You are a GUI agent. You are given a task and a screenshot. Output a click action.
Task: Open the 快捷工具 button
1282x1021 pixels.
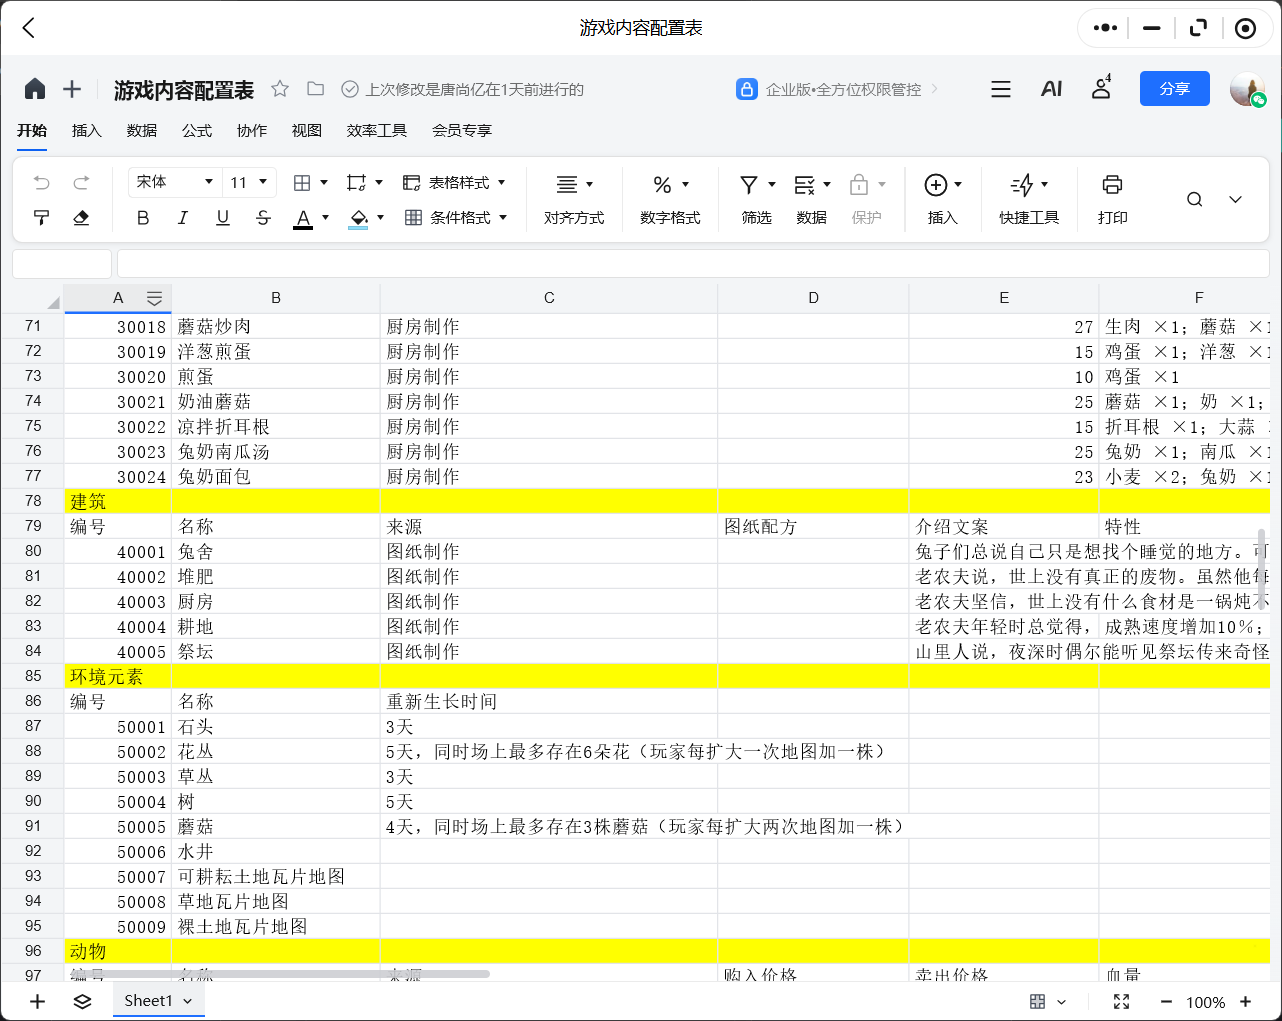click(1029, 199)
